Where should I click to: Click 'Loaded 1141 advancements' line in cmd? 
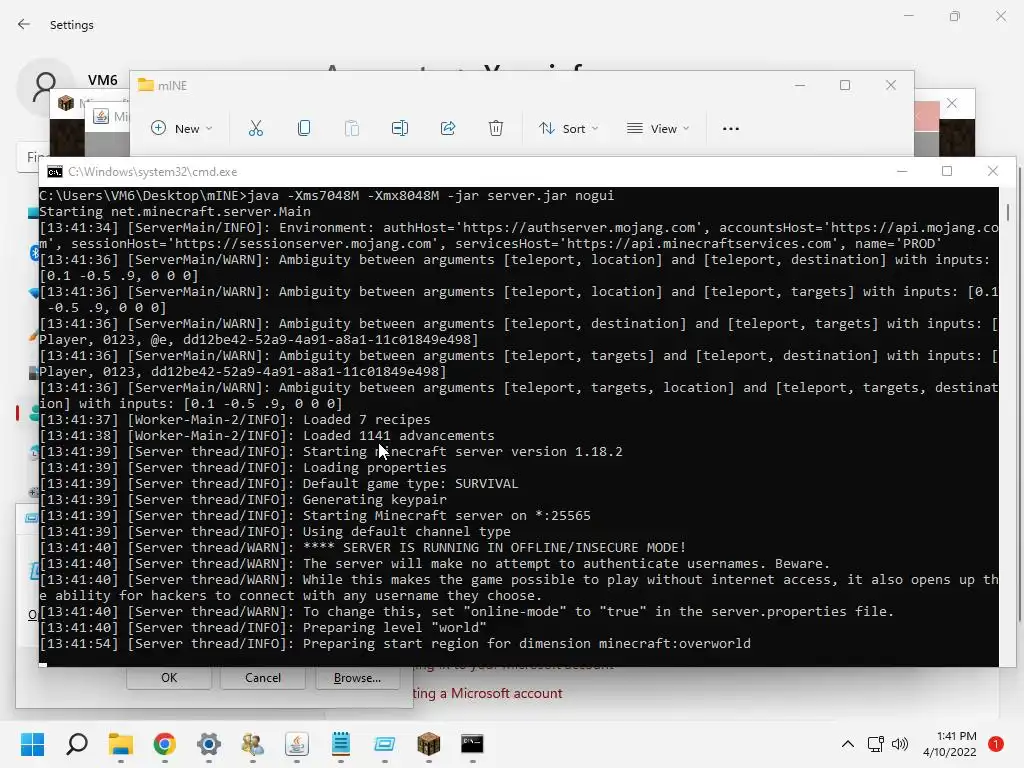(x=398, y=436)
